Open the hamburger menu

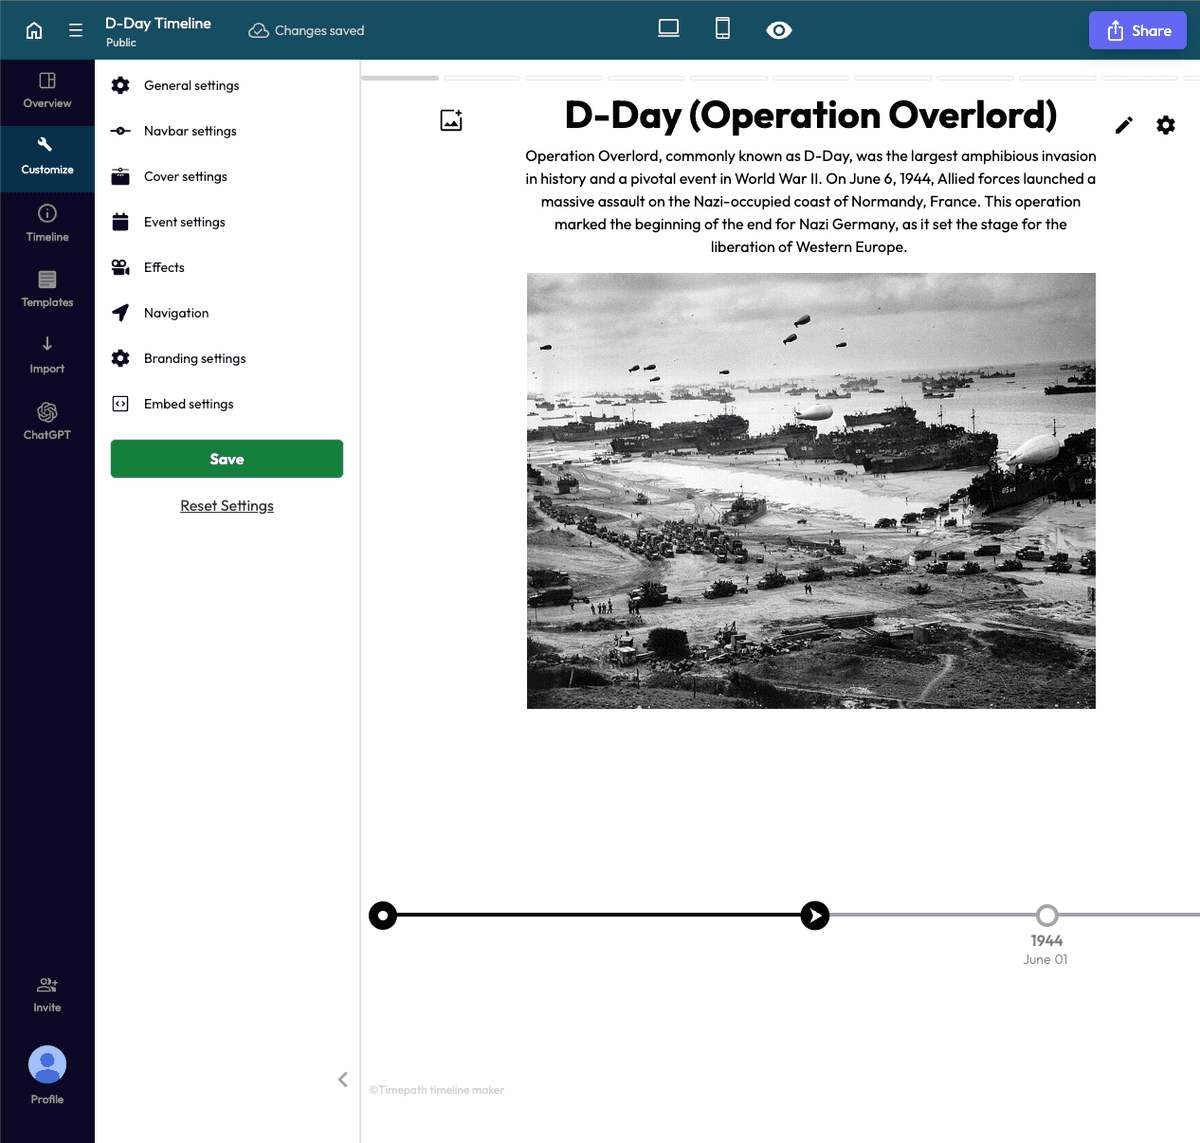pos(75,30)
